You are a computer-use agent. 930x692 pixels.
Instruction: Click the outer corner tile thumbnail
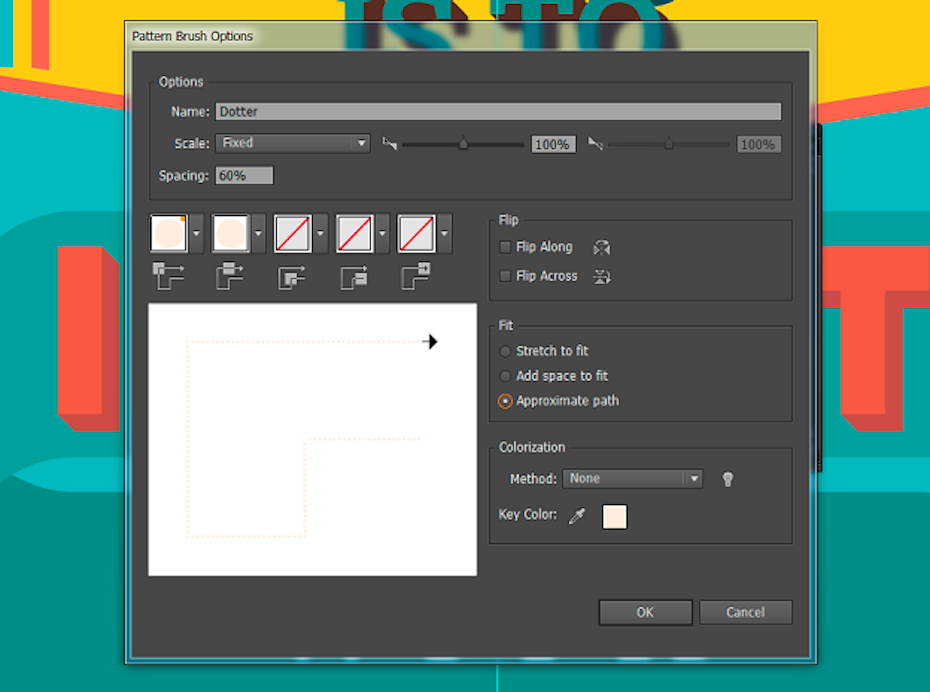(x=168, y=234)
